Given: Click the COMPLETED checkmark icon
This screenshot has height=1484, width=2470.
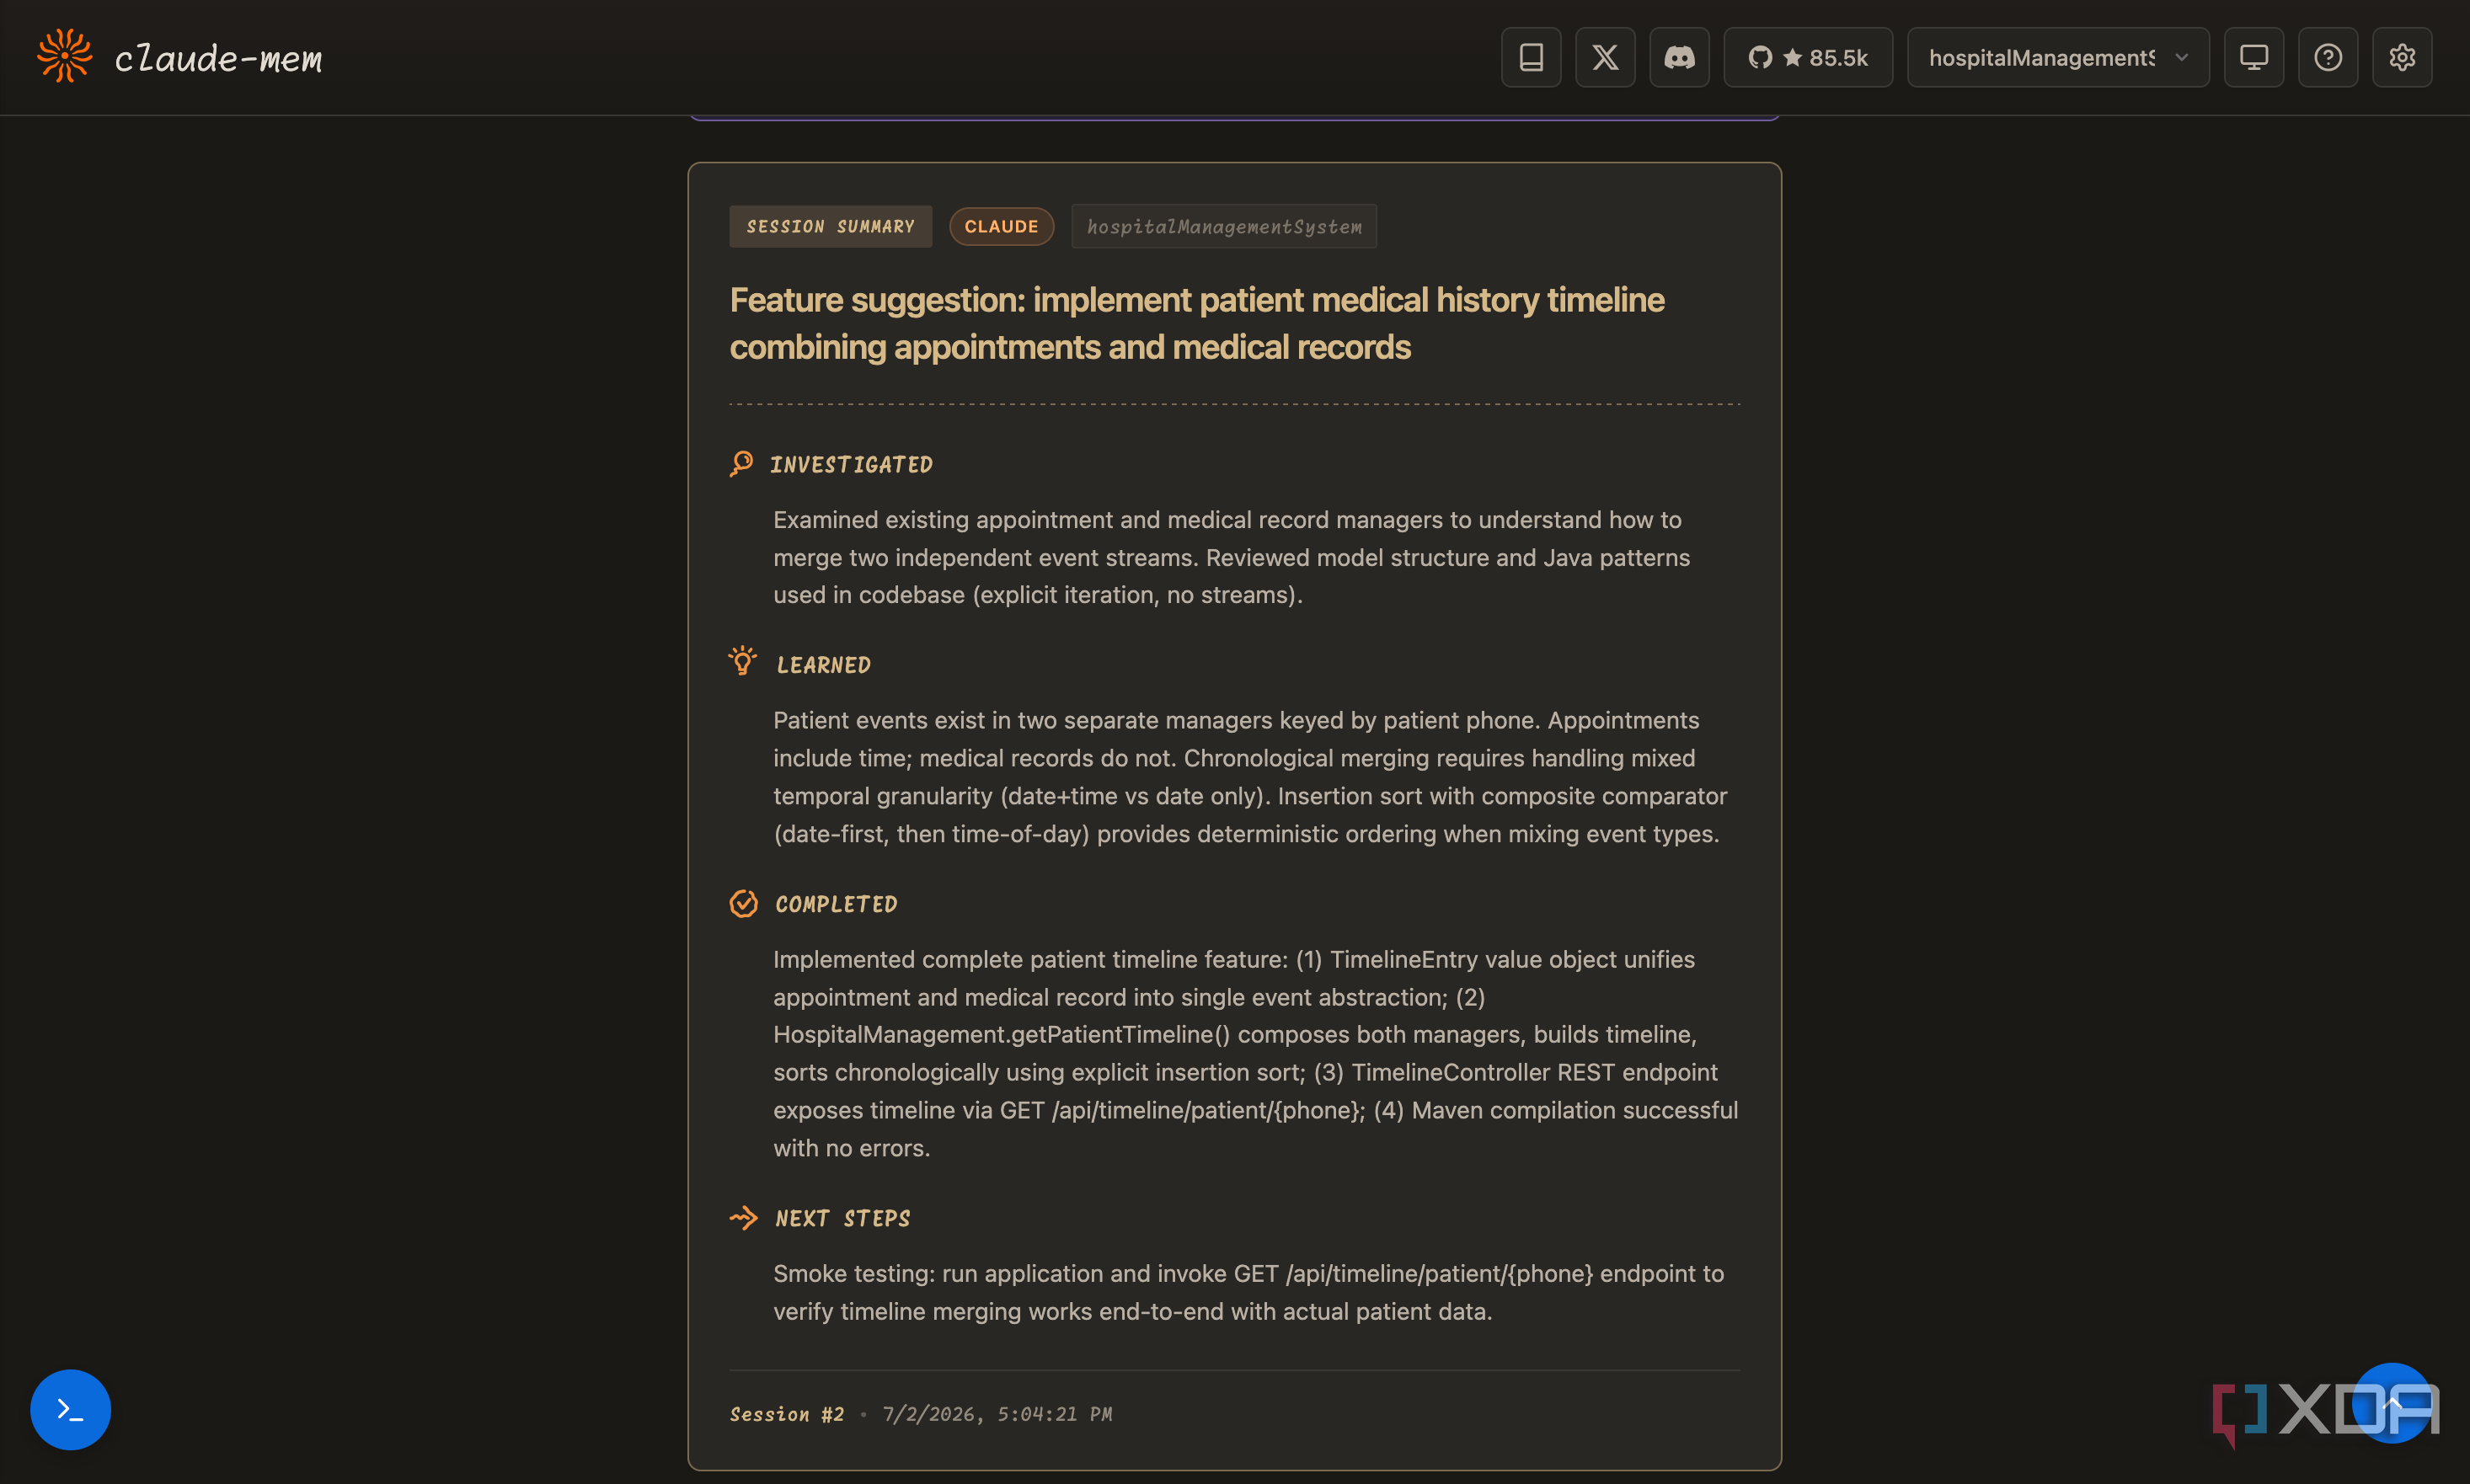Looking at the screenshot, I should pos(743,903).
